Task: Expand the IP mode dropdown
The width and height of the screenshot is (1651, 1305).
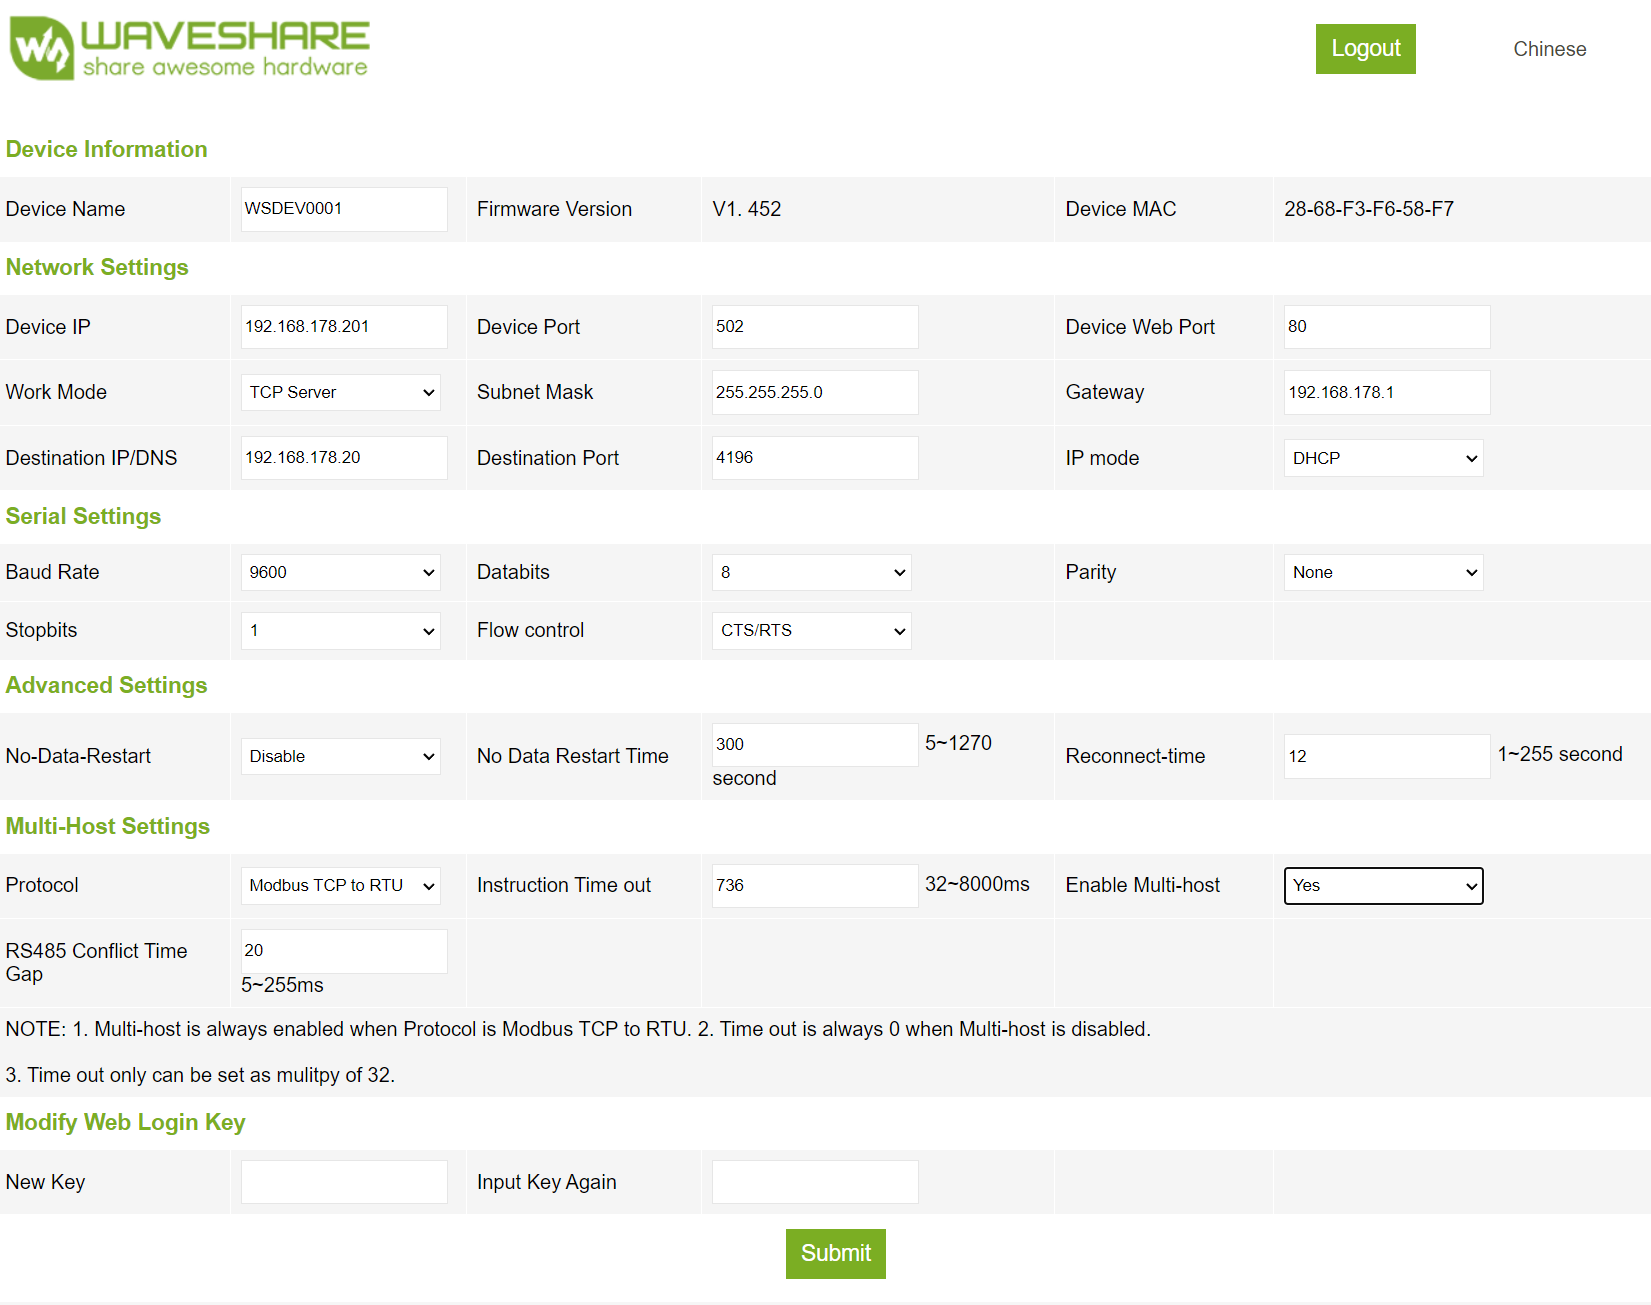Action: click(1382, 458)
